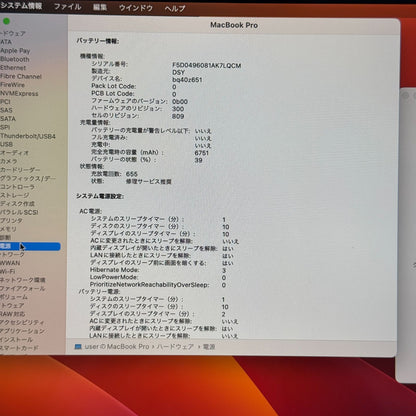Select Thunderbolt/USB4 in the sidebar

[28, 136]
